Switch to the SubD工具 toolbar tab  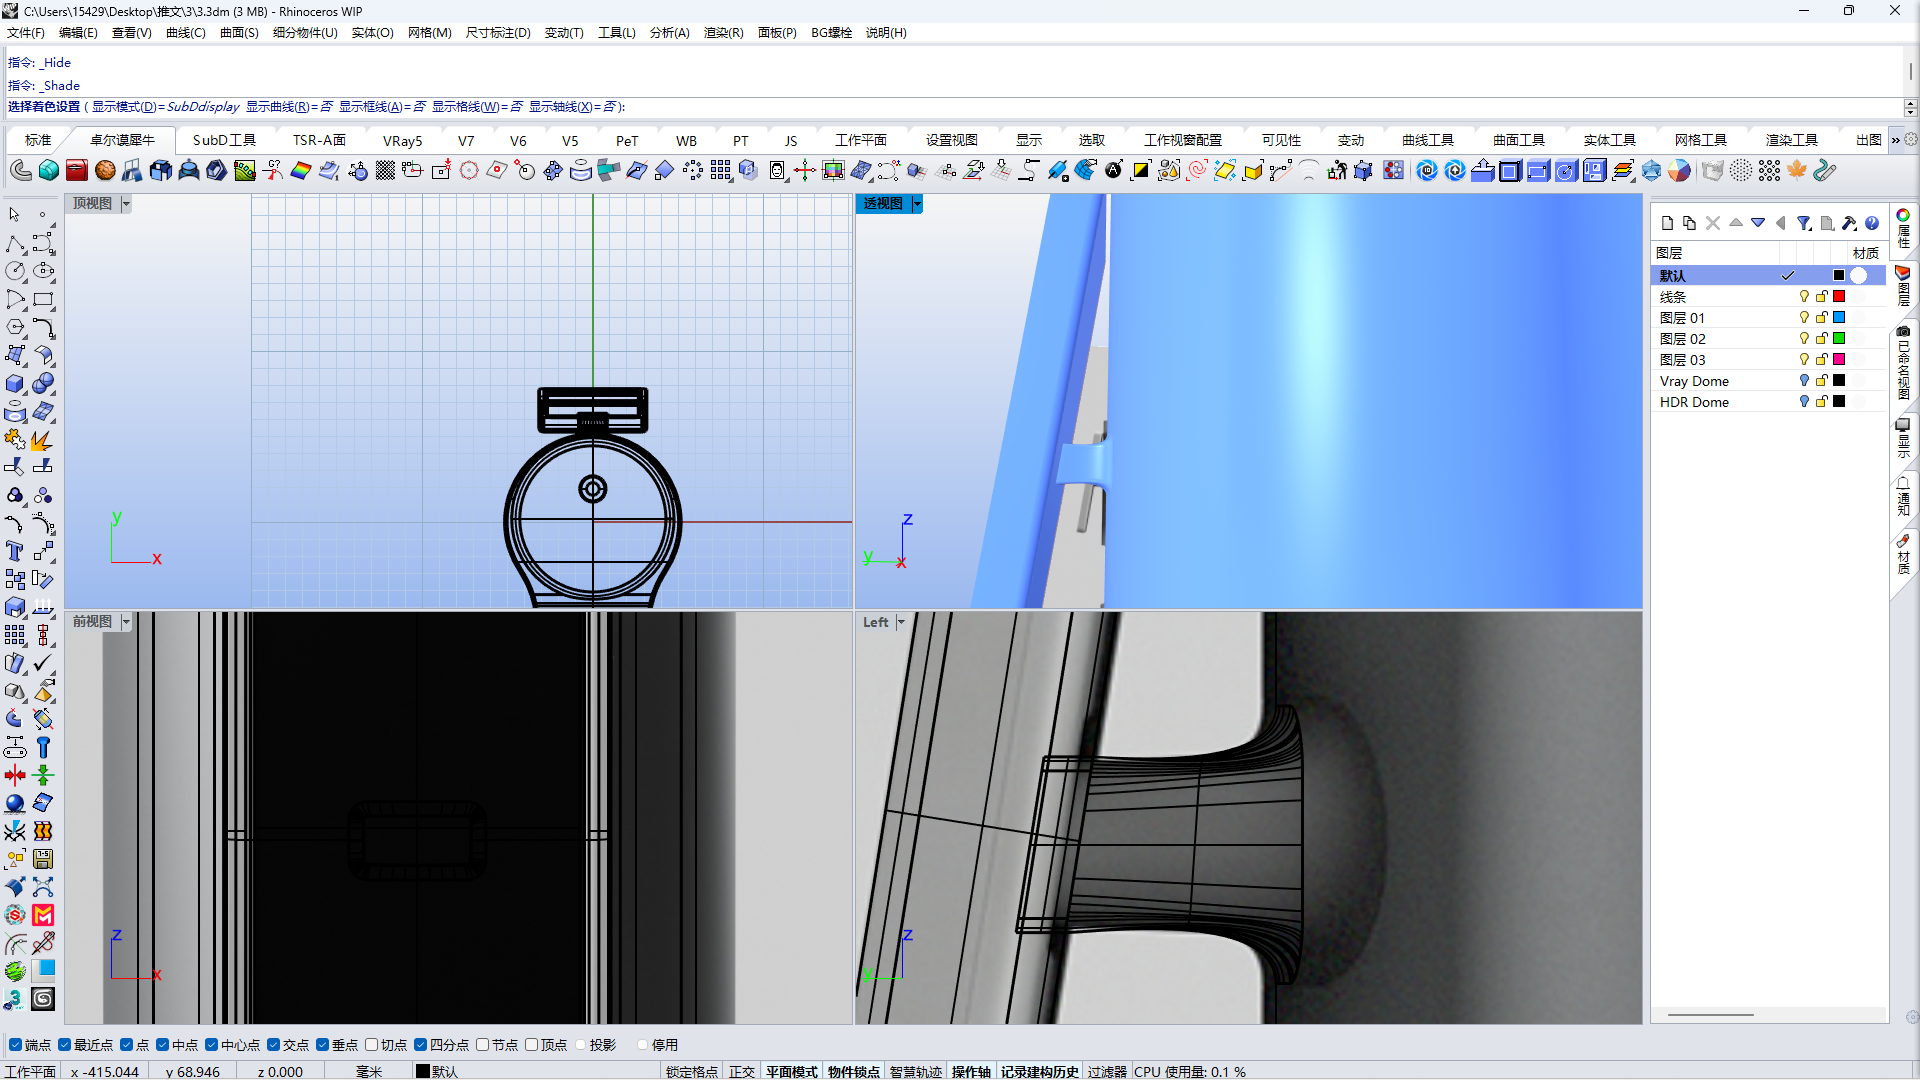(224, 140)
